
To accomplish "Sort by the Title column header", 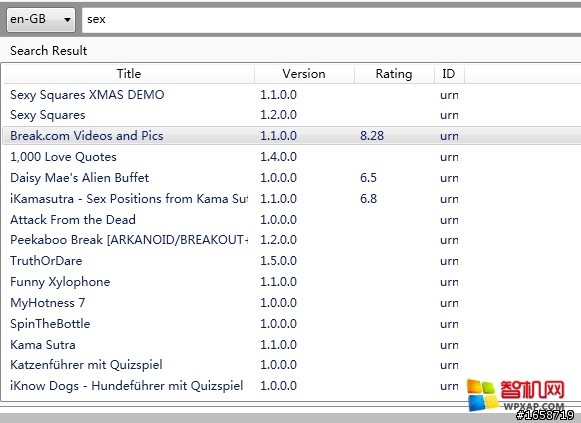I will click(129, 74).
